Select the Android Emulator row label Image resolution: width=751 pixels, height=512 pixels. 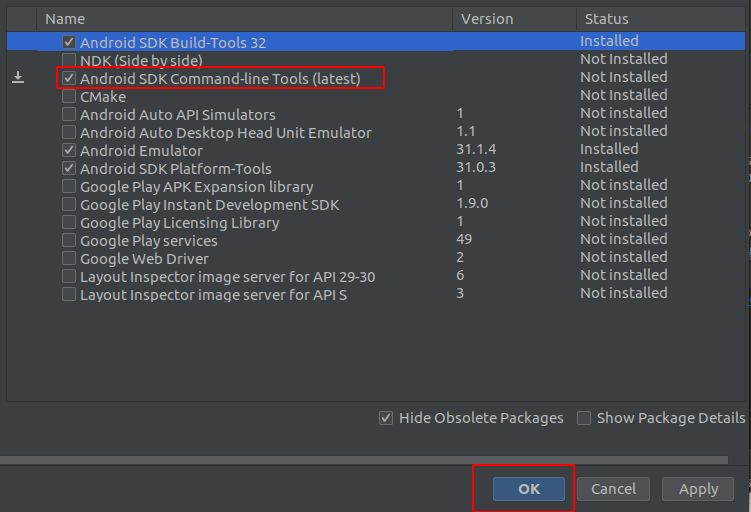pyautogui.click(x=141, y=151)
